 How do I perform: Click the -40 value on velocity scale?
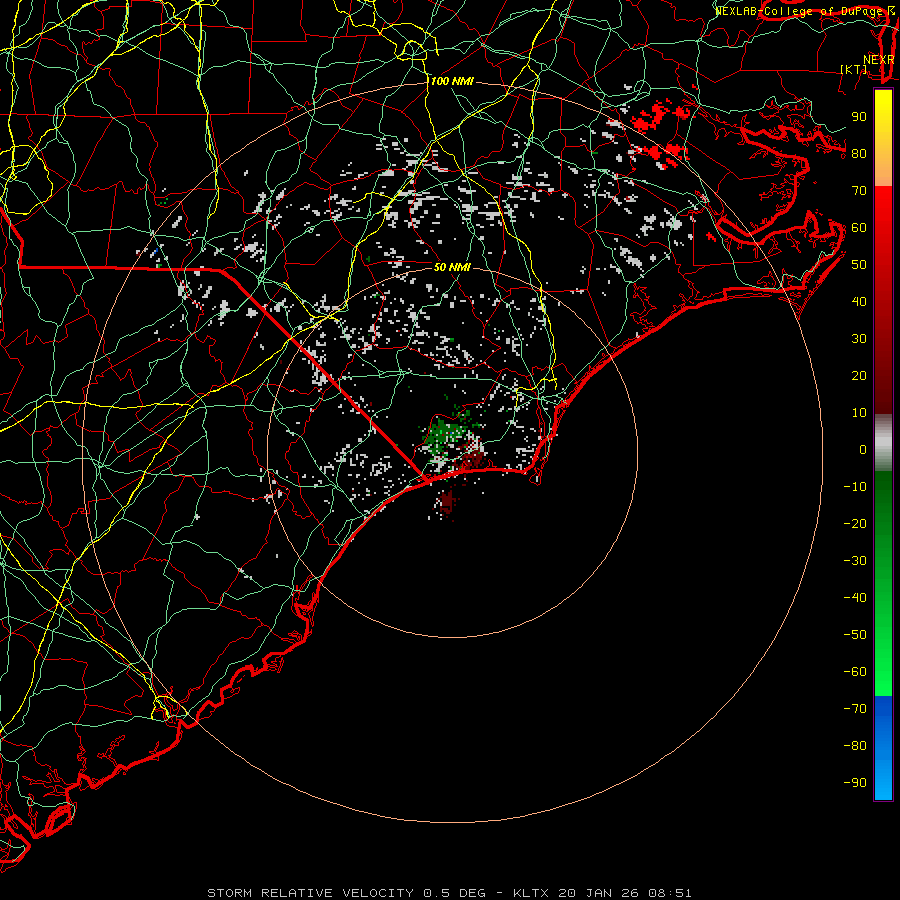tap(855, 598)
